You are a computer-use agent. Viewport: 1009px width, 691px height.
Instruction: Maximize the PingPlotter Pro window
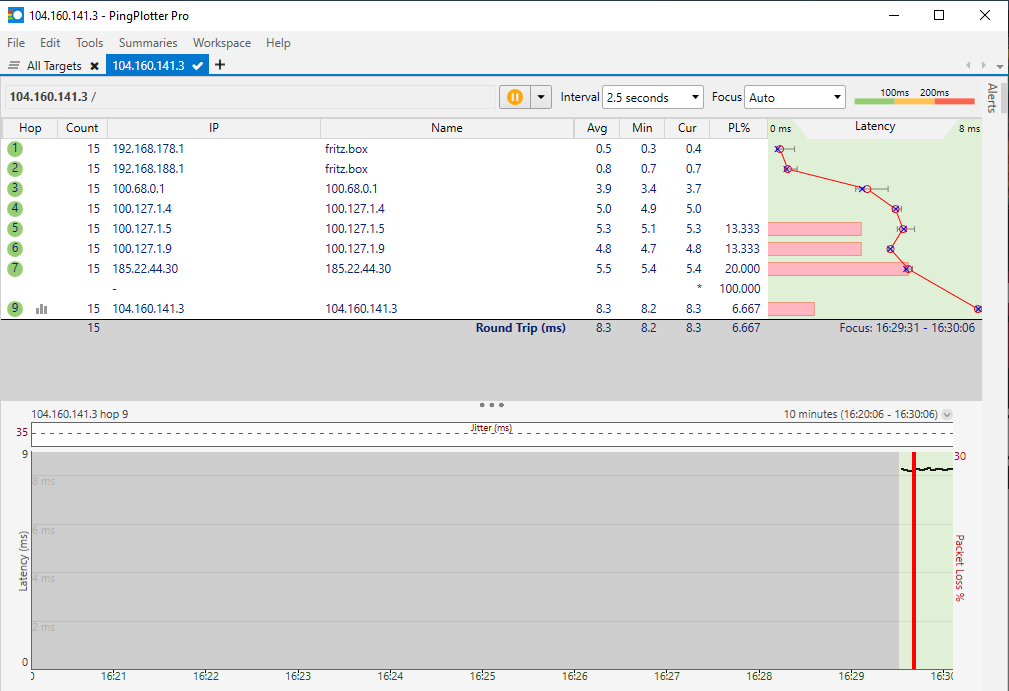click(x=939, y=15)
